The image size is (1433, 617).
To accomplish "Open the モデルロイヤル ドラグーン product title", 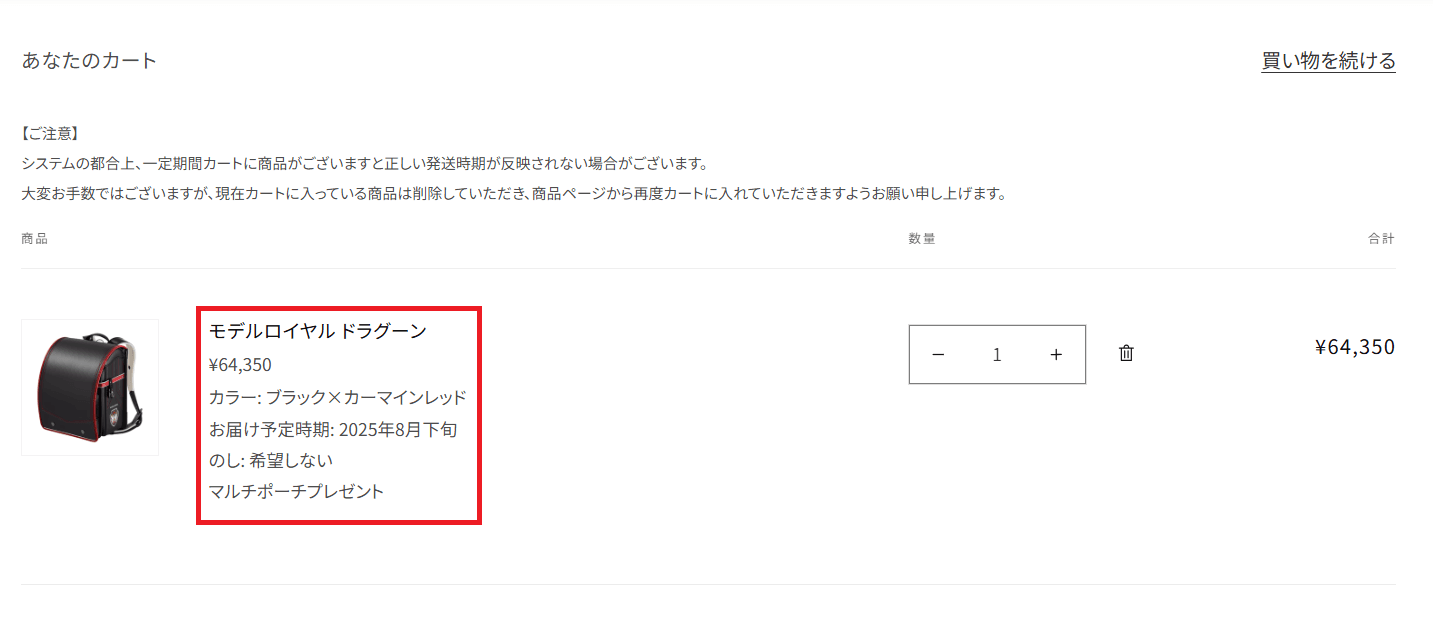I will point(318,331).
